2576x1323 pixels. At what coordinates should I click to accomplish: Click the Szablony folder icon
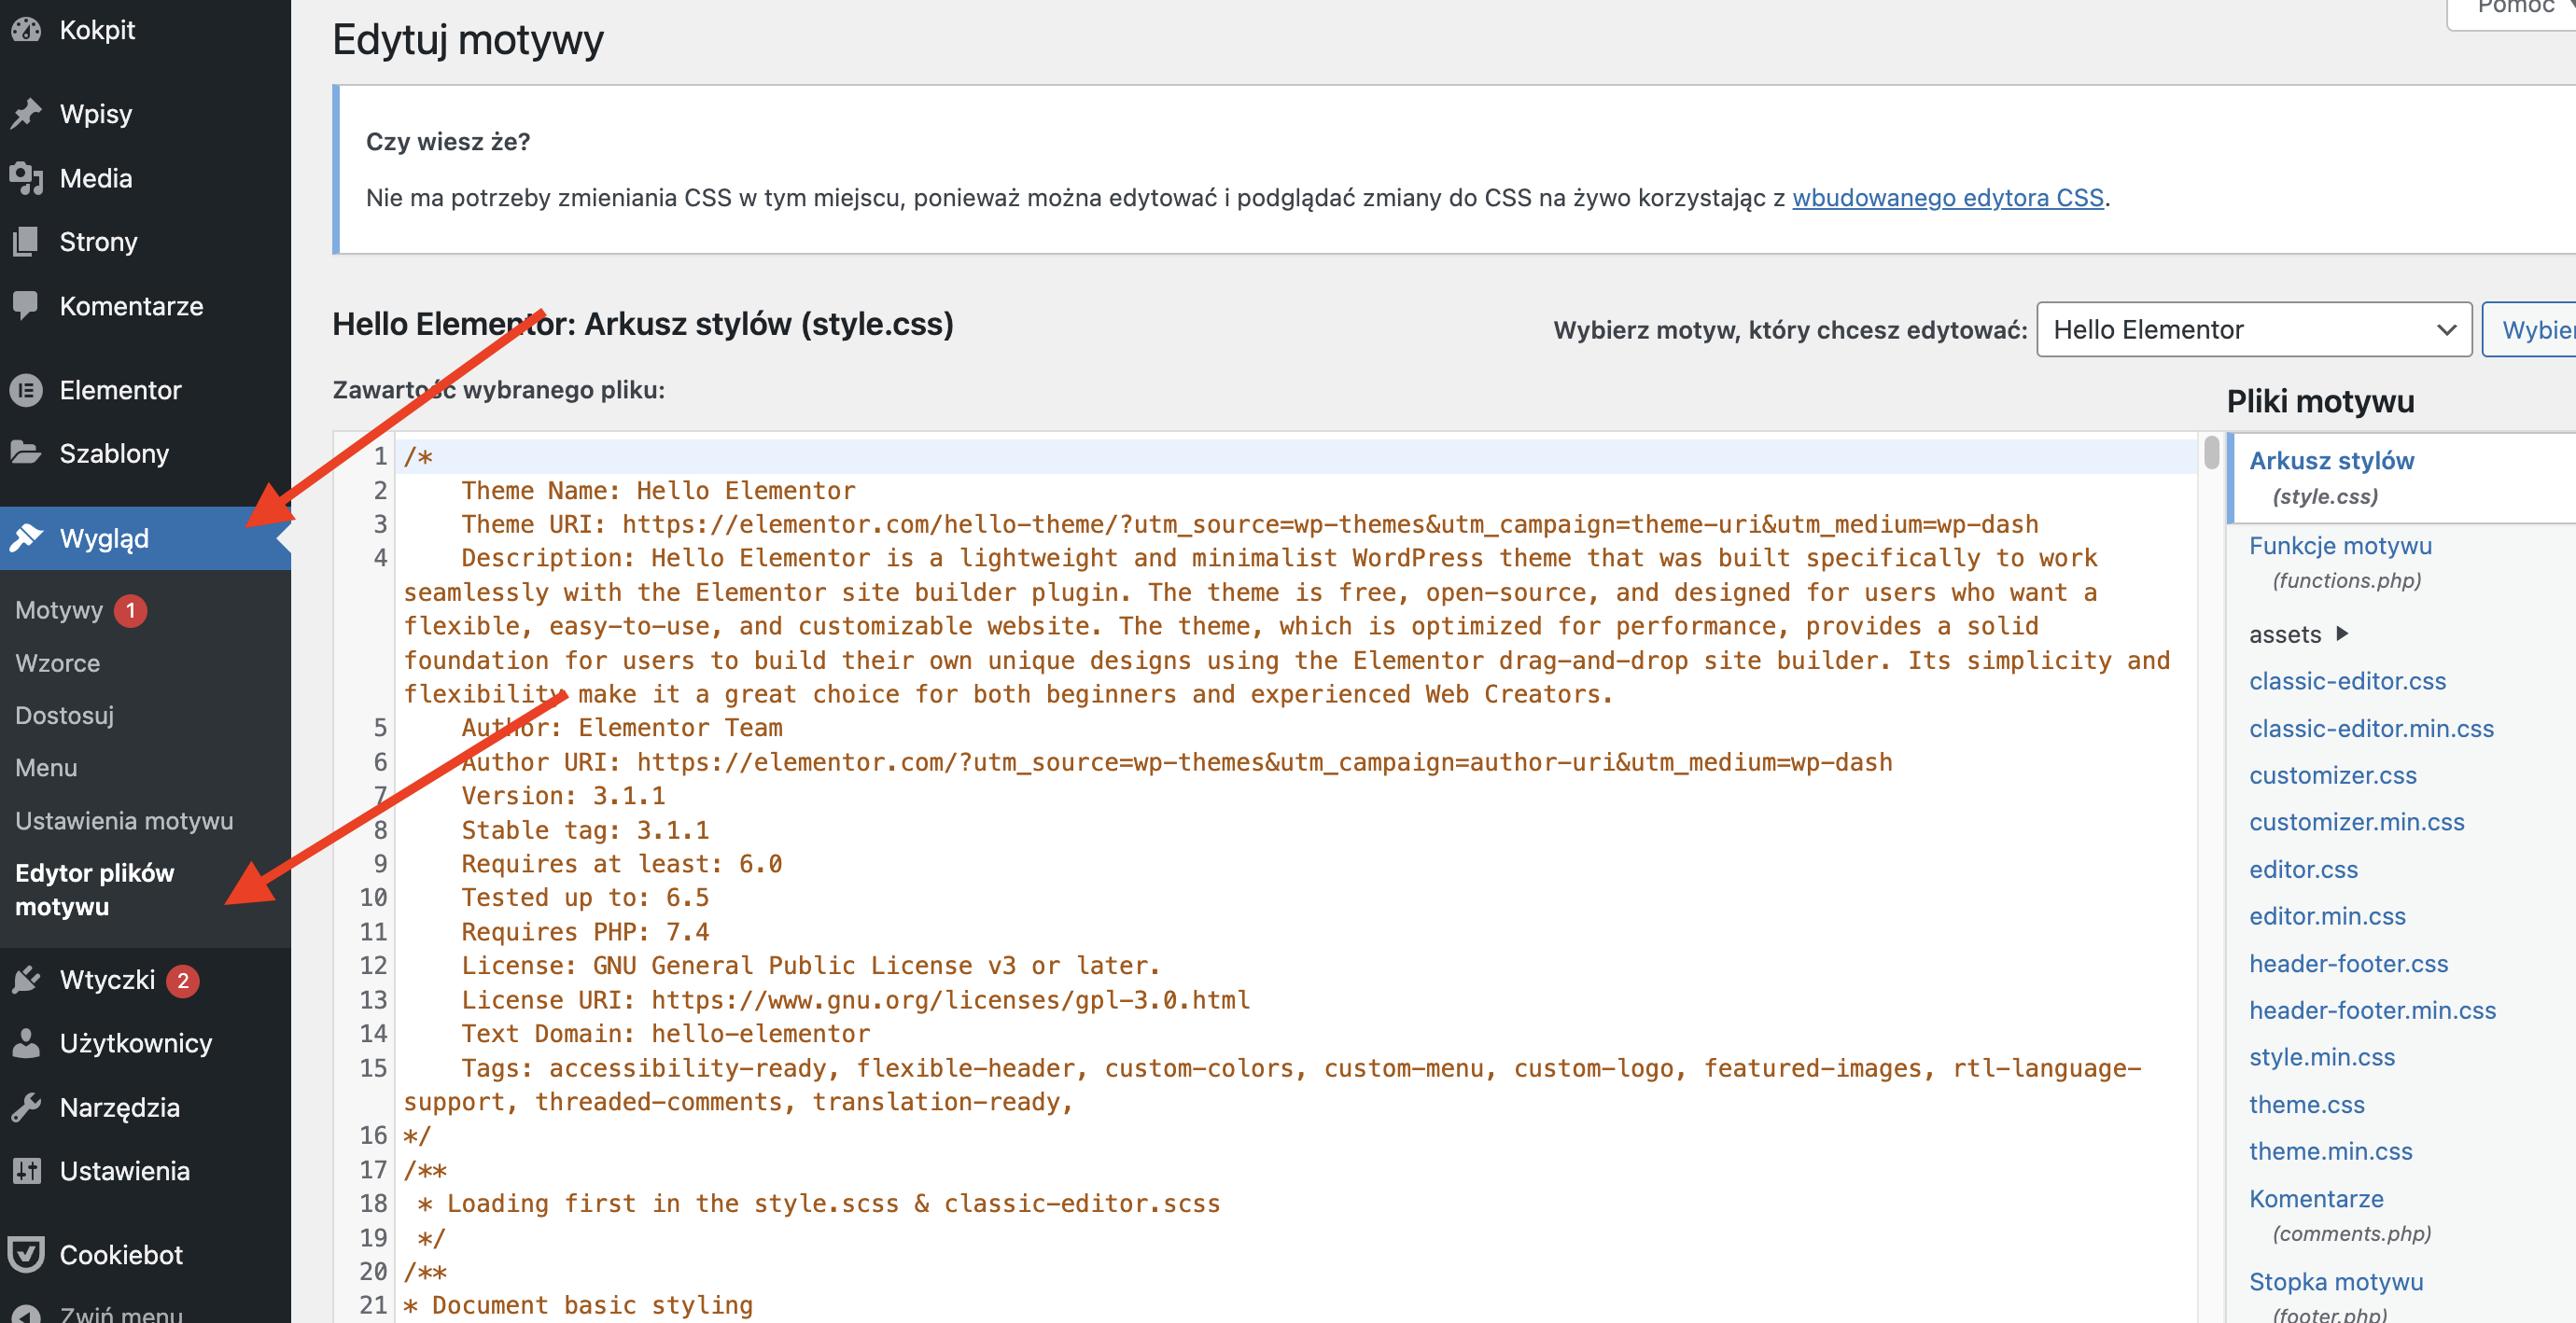pyautogui.click(x=26, y=453)
